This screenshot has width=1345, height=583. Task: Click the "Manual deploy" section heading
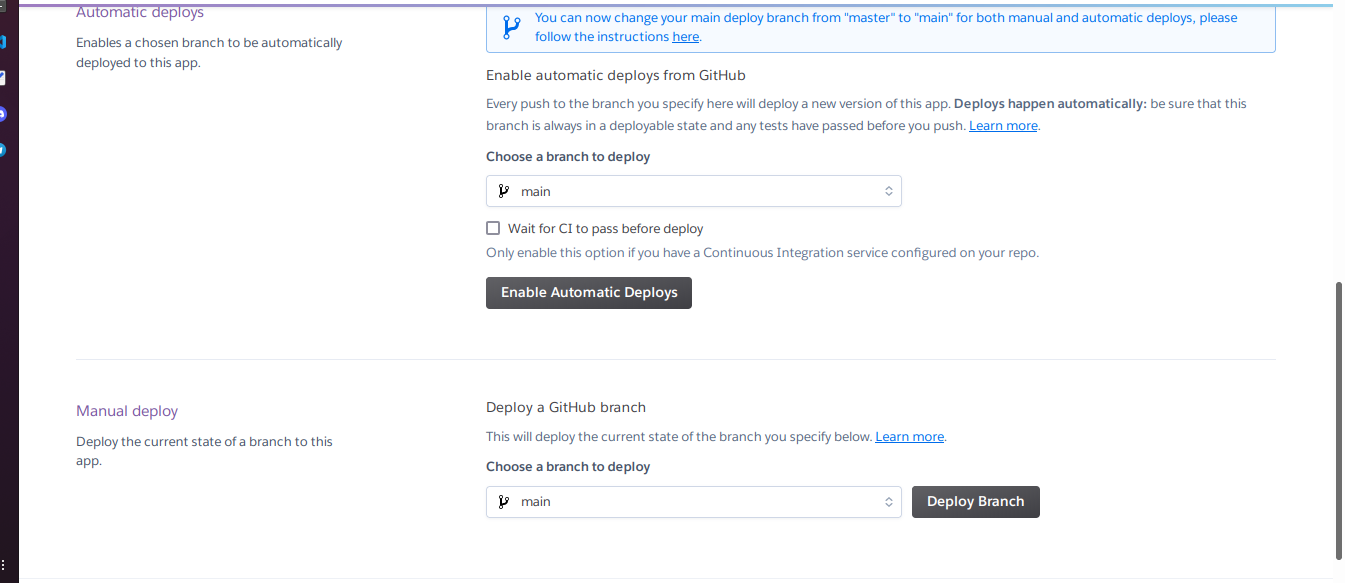coord(127,411)
